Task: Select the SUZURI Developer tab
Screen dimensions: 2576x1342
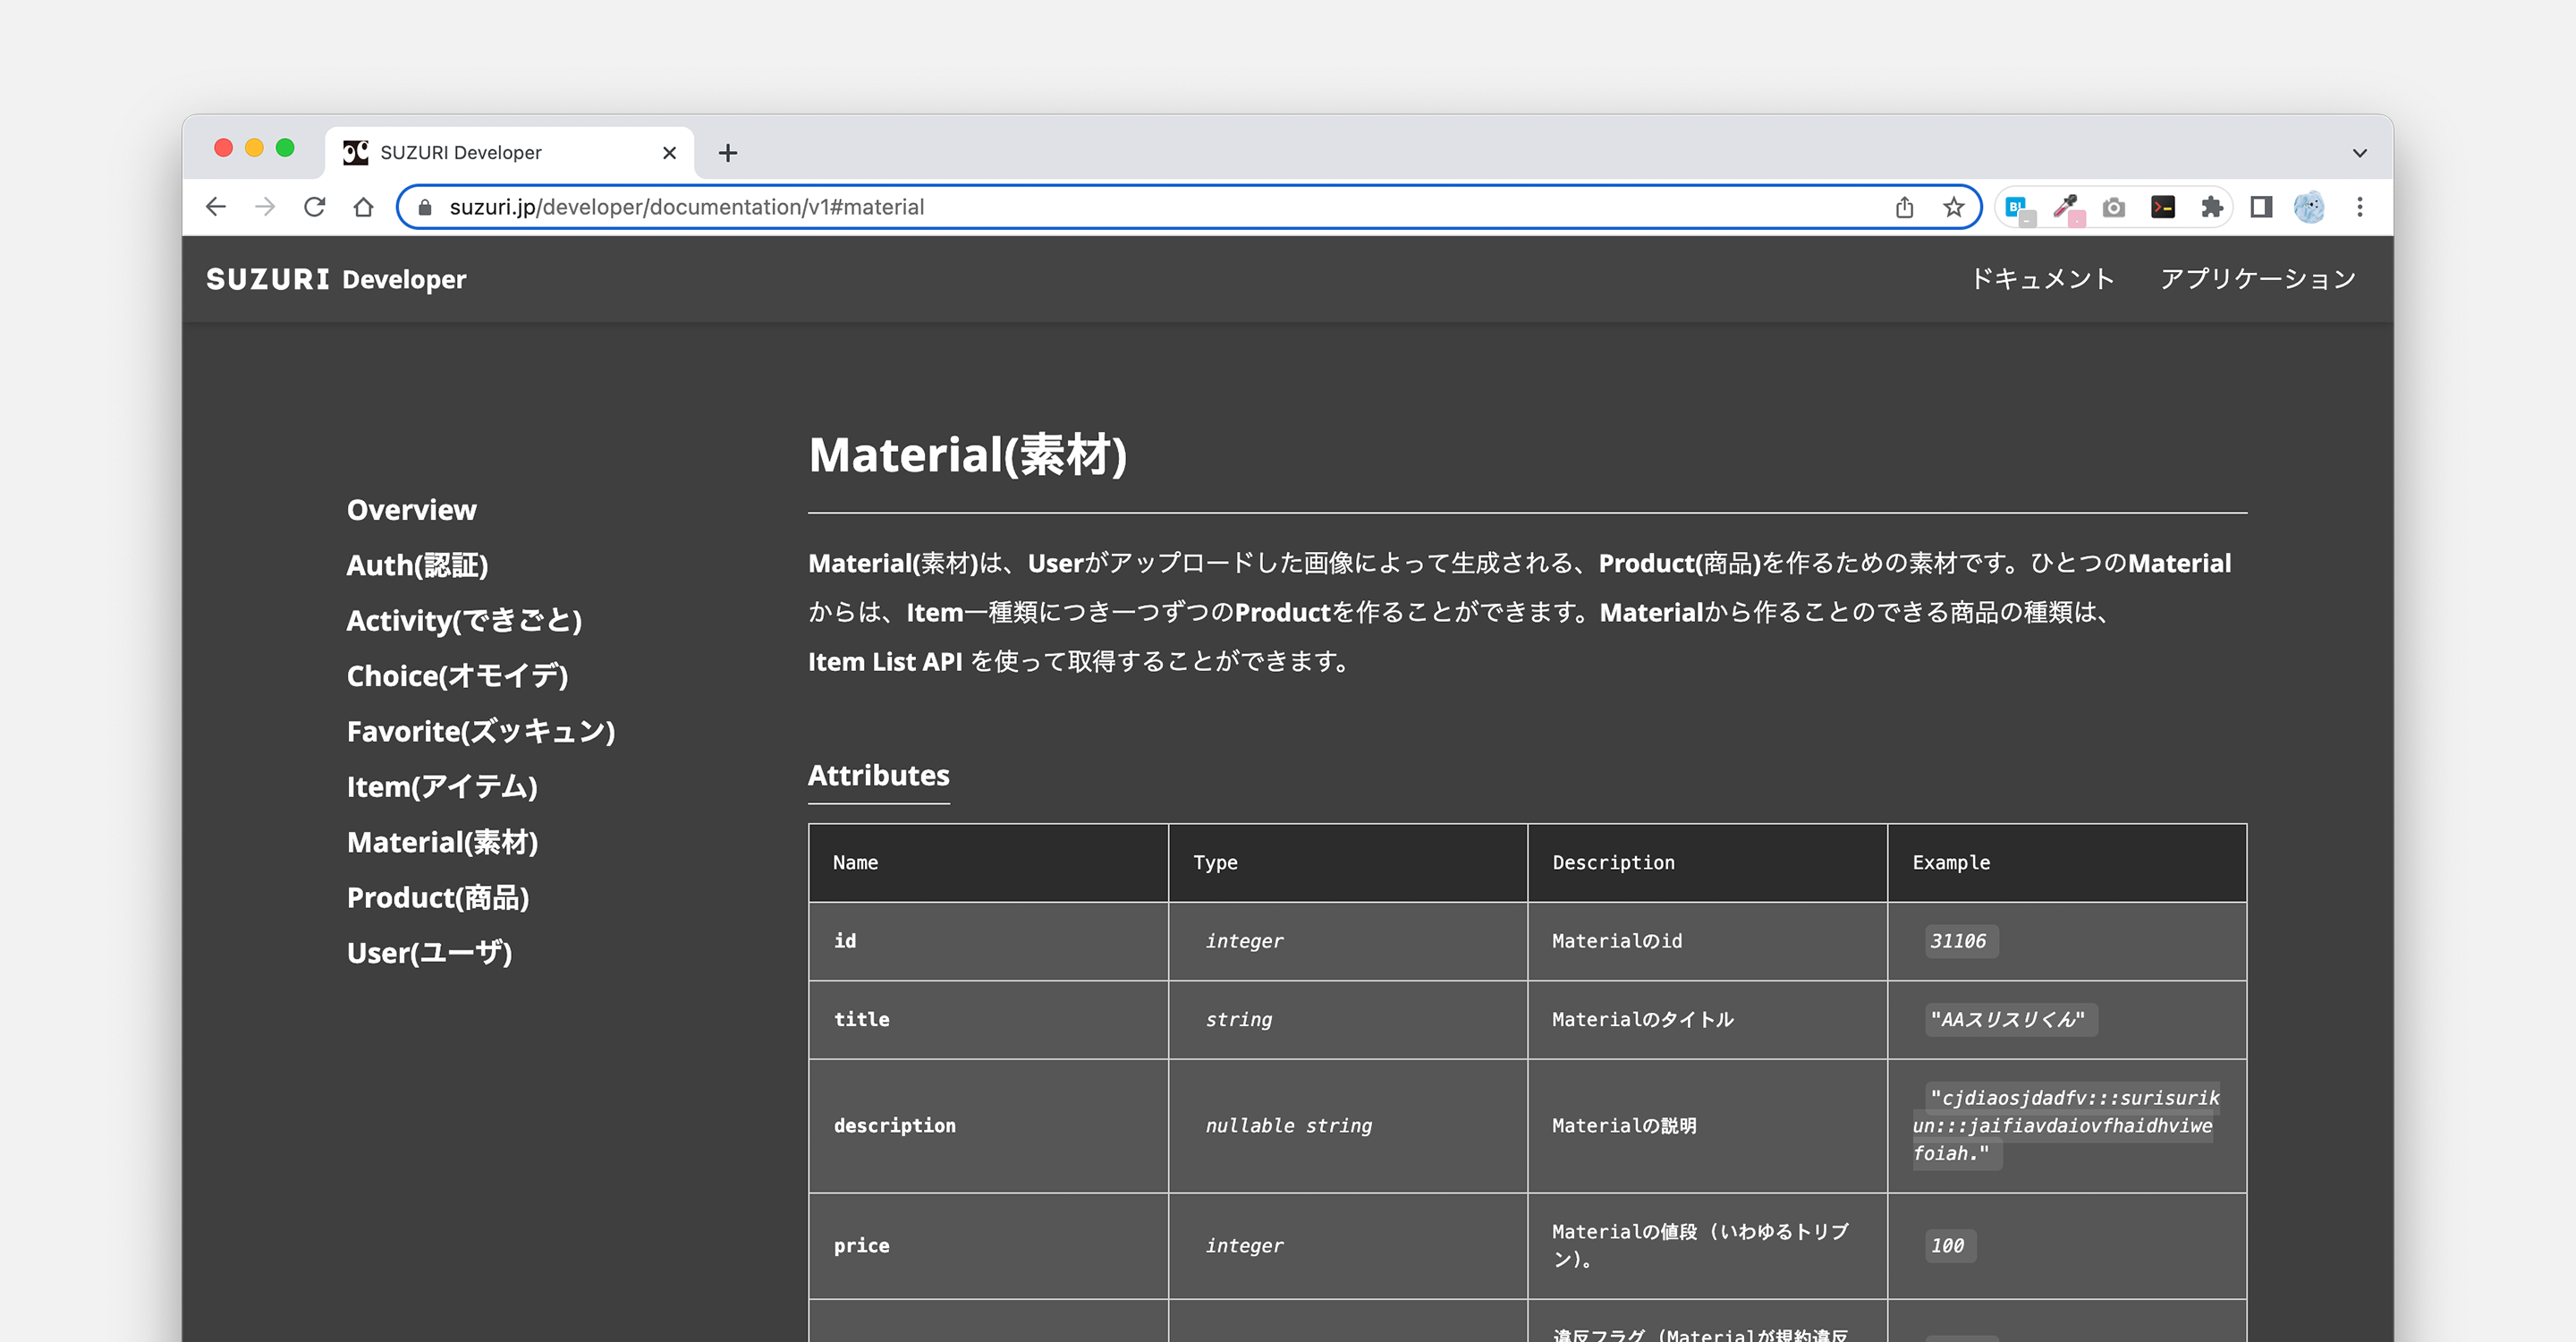Action: click(x=510, y=153)
